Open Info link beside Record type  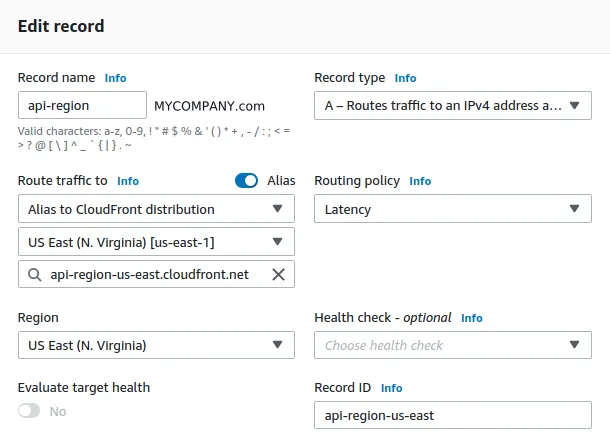405,78
